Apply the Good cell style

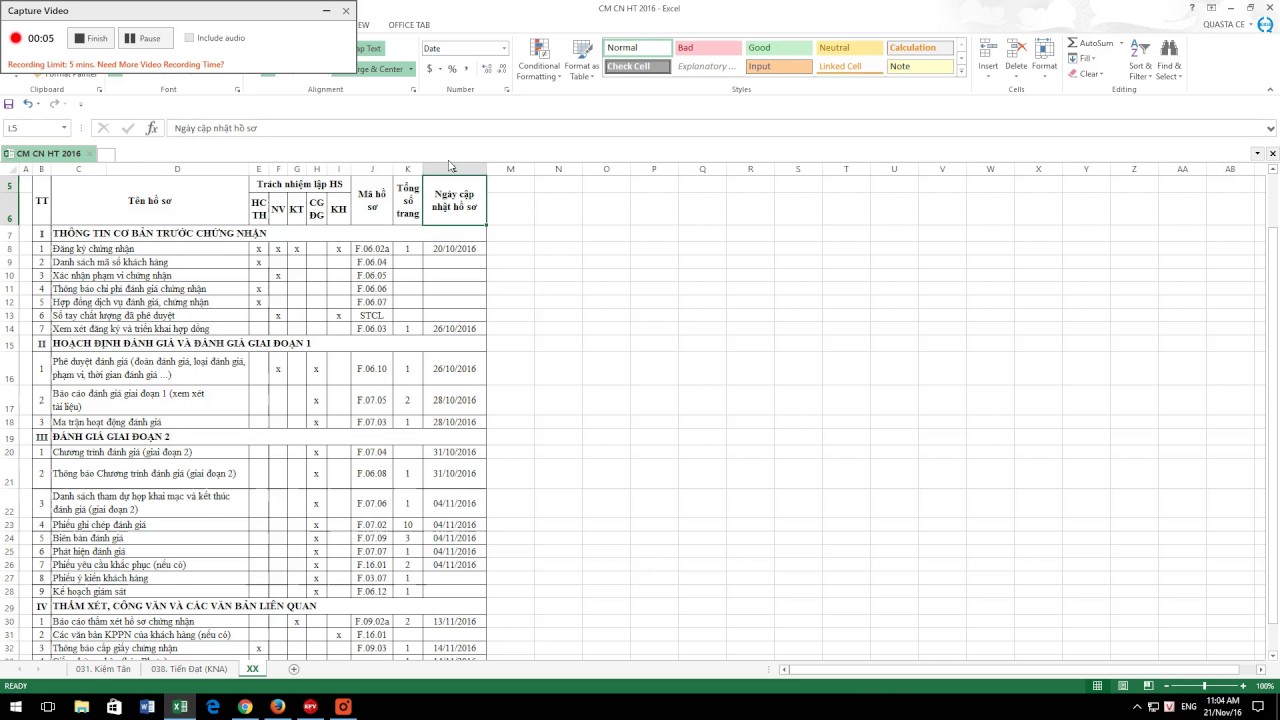[x=779, y=48]
